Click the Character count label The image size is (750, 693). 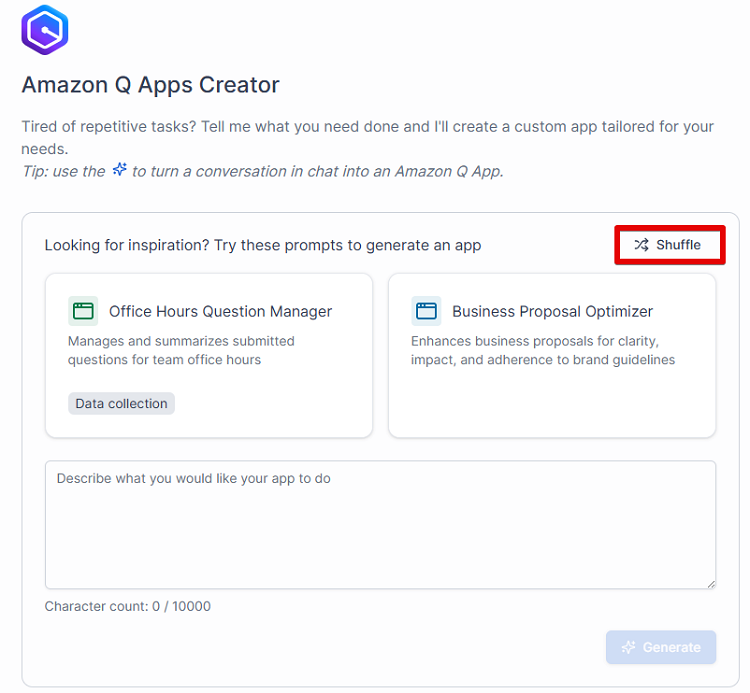(128, 606)
